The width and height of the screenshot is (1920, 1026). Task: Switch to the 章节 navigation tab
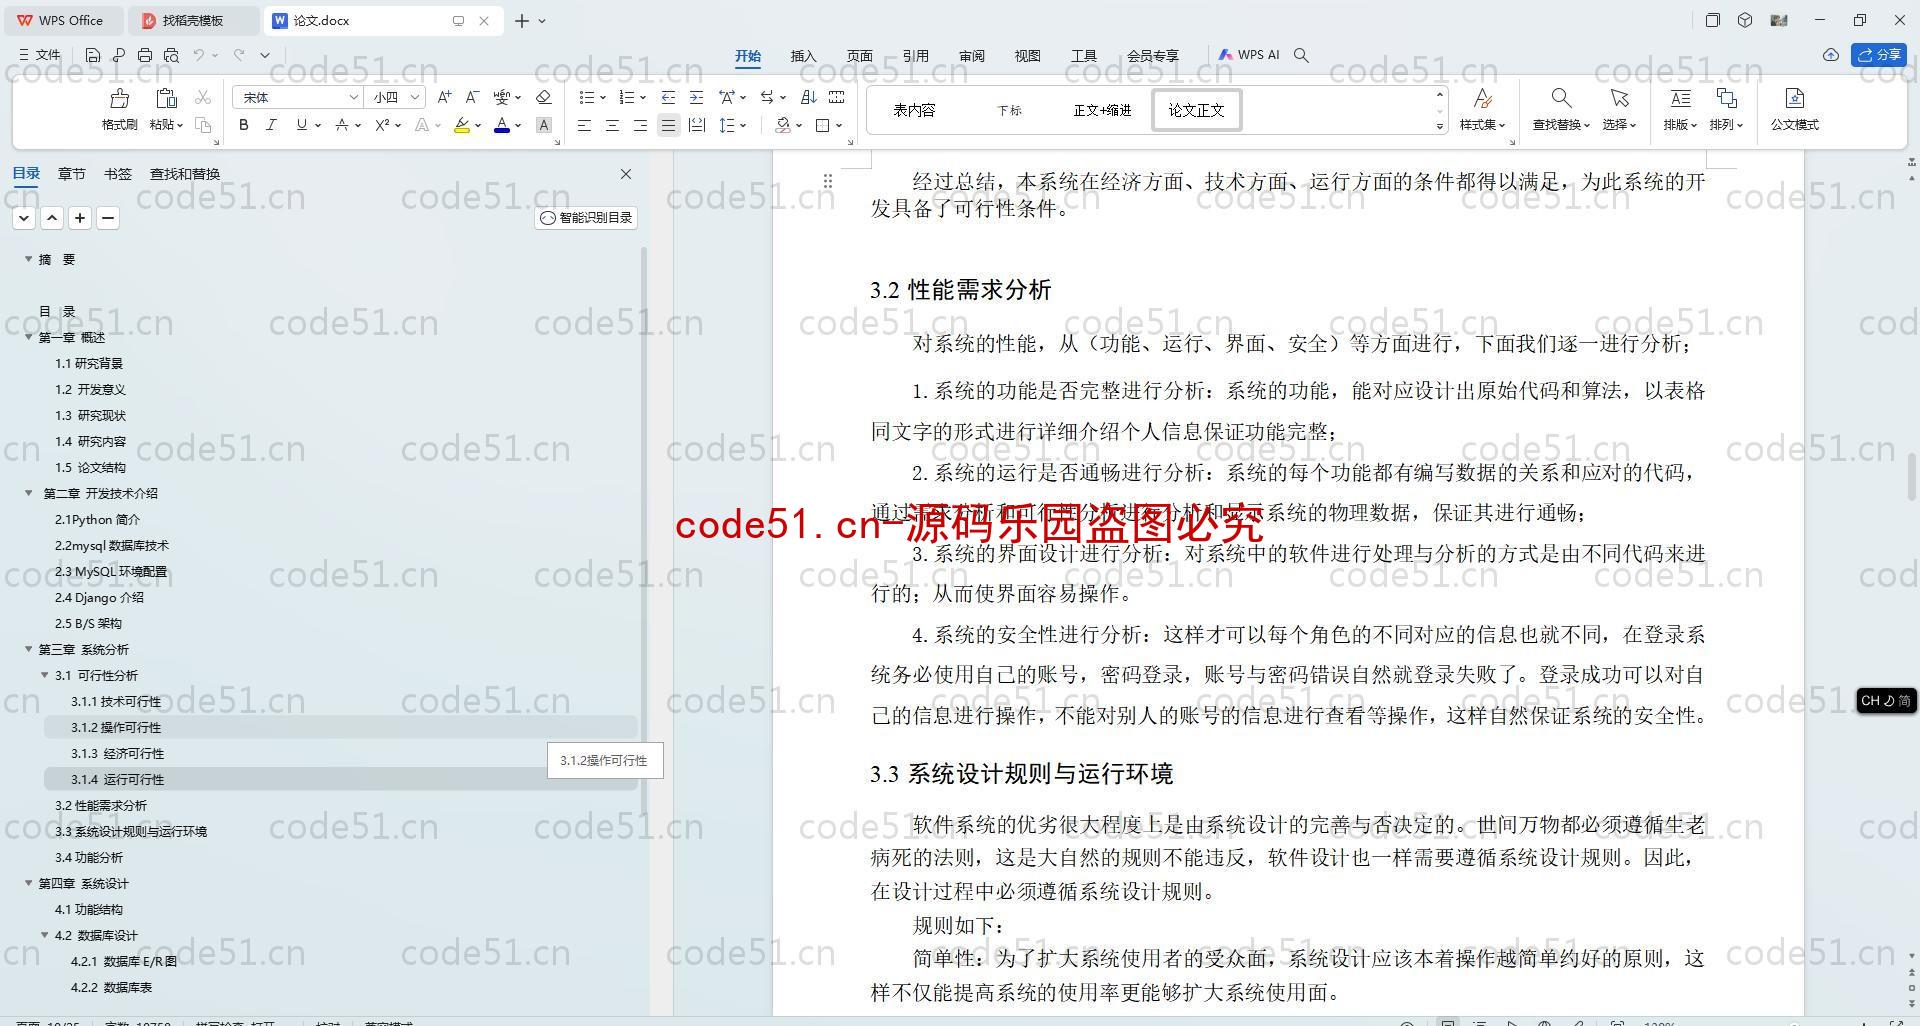click(71, 174)
